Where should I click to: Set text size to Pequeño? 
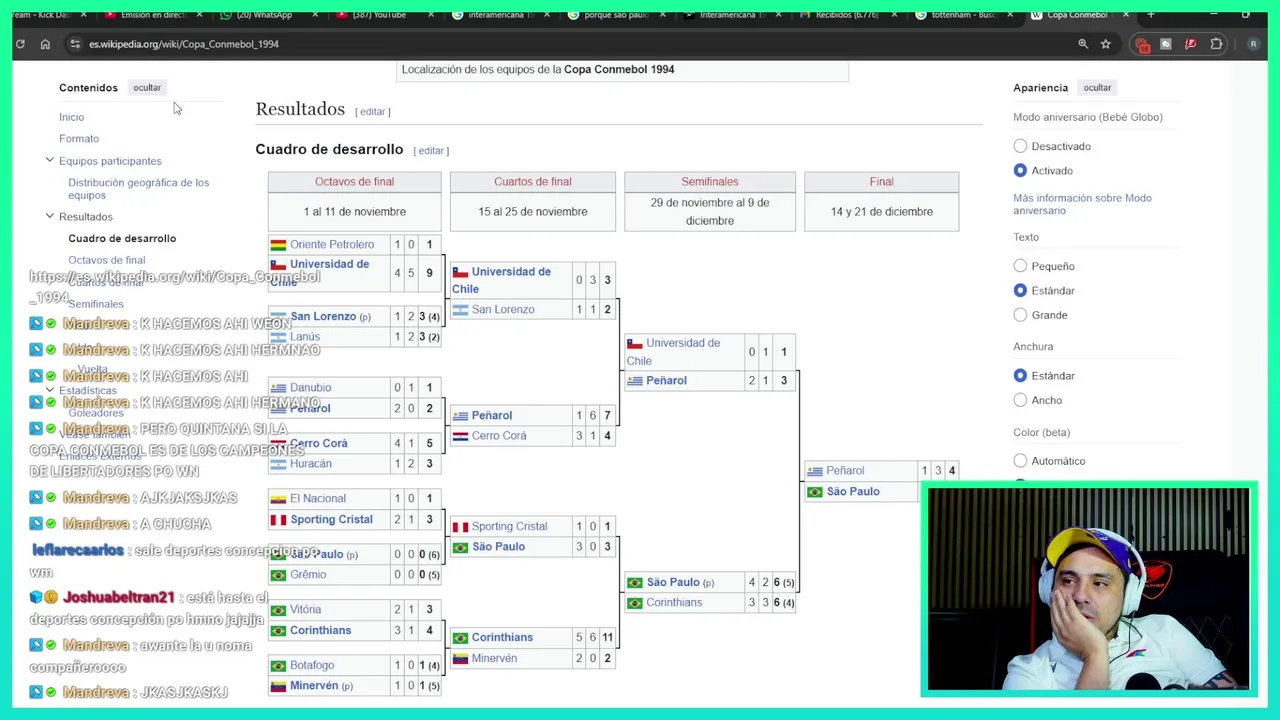pos(1020,266)
